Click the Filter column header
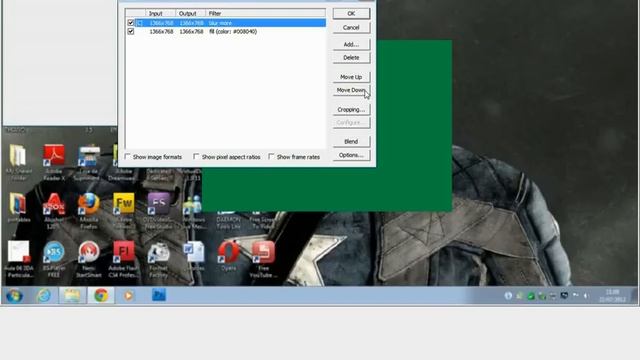The image size is (640, 360). pyautogui.click(x=265, y=13)
